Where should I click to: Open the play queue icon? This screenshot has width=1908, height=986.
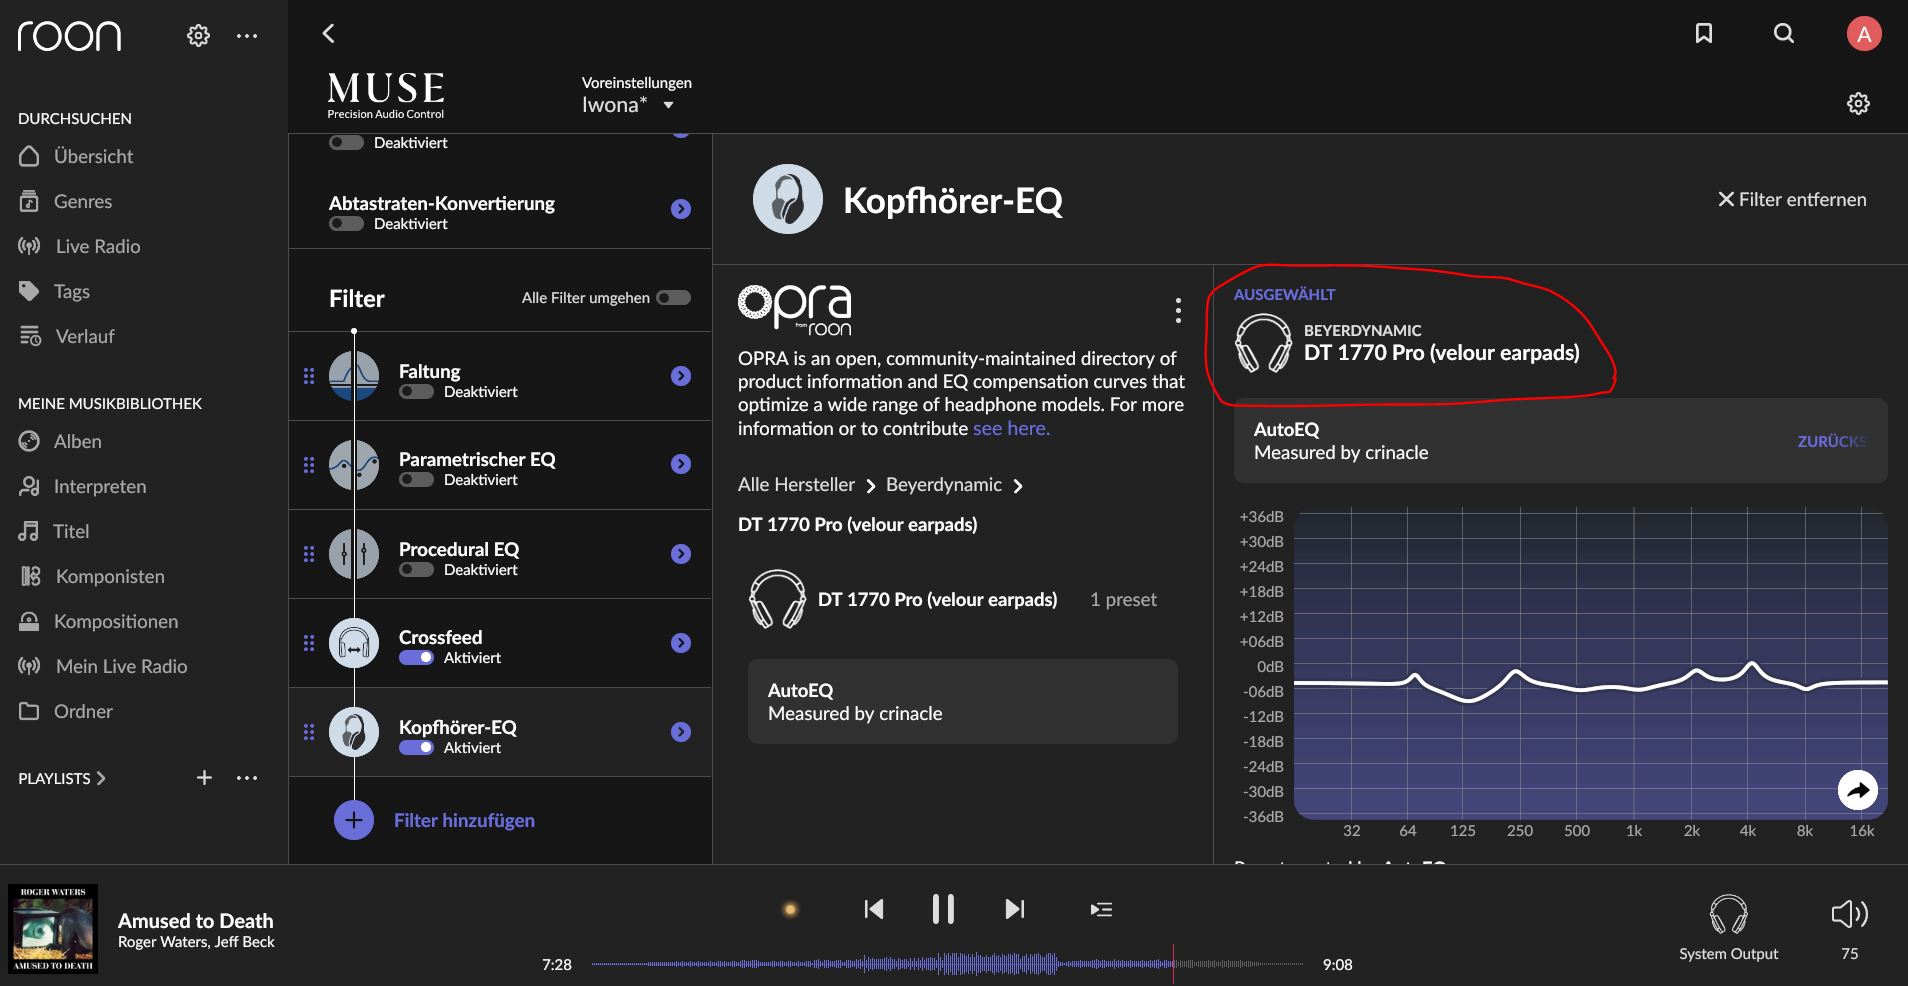[1101, 909]
